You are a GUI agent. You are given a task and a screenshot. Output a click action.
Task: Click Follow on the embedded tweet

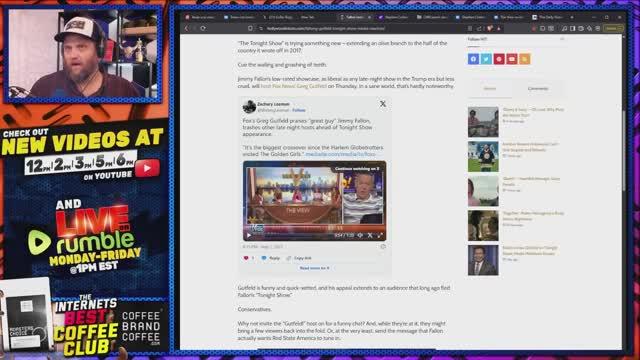(x=299, y=110)
